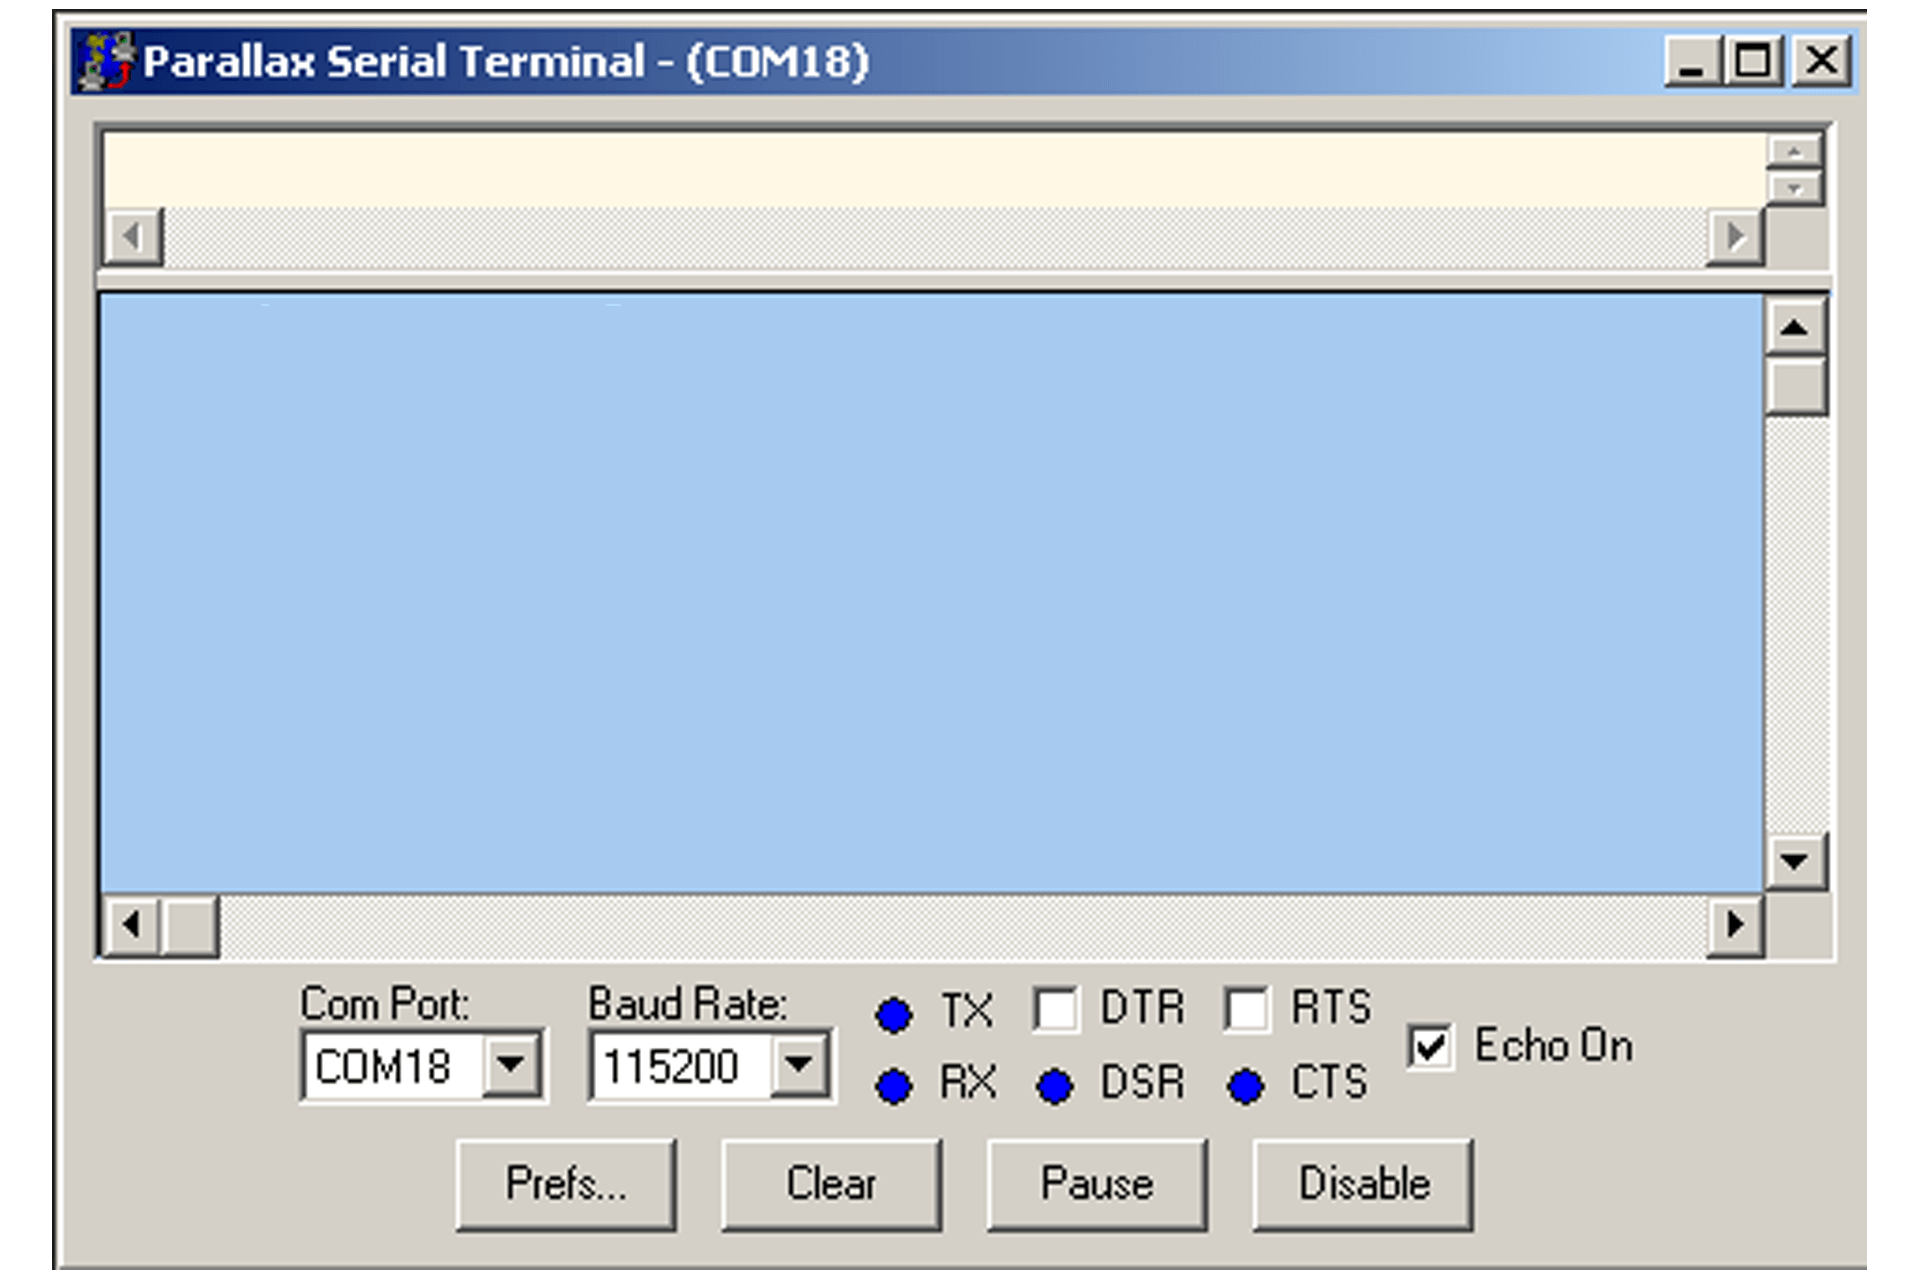Click the receive pane scroll down arrow
This screenshot has height=1280, width=1920.
coord(1795,861)
